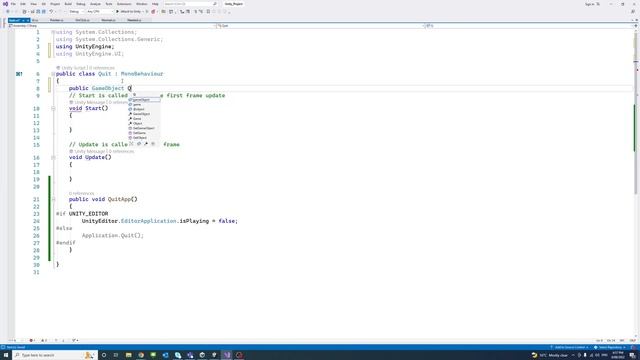640x360 pixels.
Task: Open the File menu
Action: point(13,4)
